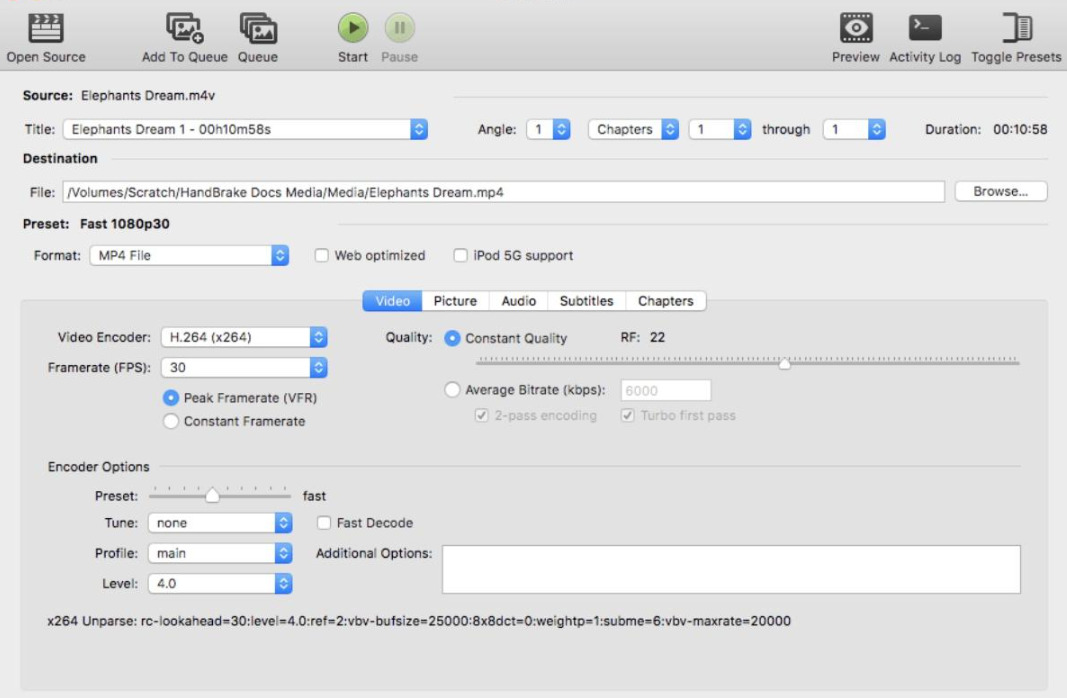Open the Tune dropdown set to none
The image size is (1067, 698).
[220, 522]
